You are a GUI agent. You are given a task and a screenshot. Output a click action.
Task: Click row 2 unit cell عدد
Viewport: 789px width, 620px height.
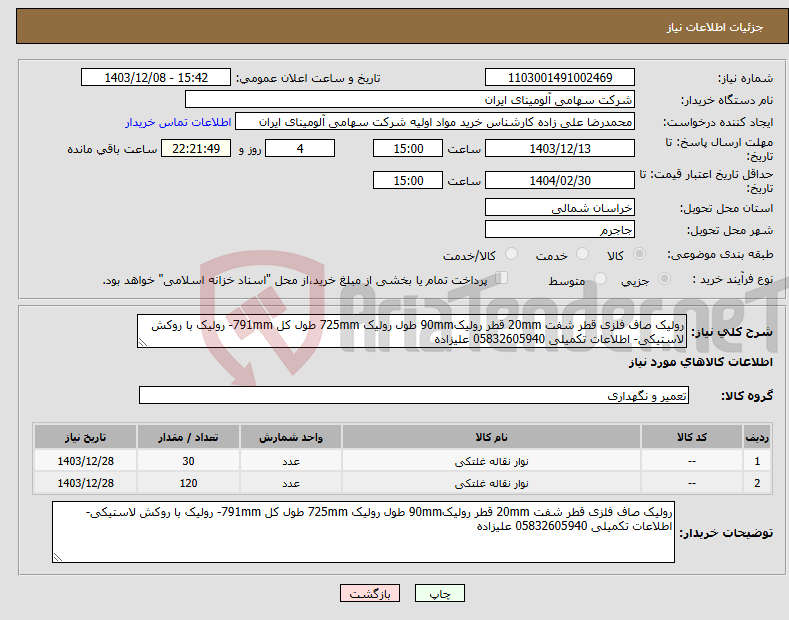coord(291,483)
